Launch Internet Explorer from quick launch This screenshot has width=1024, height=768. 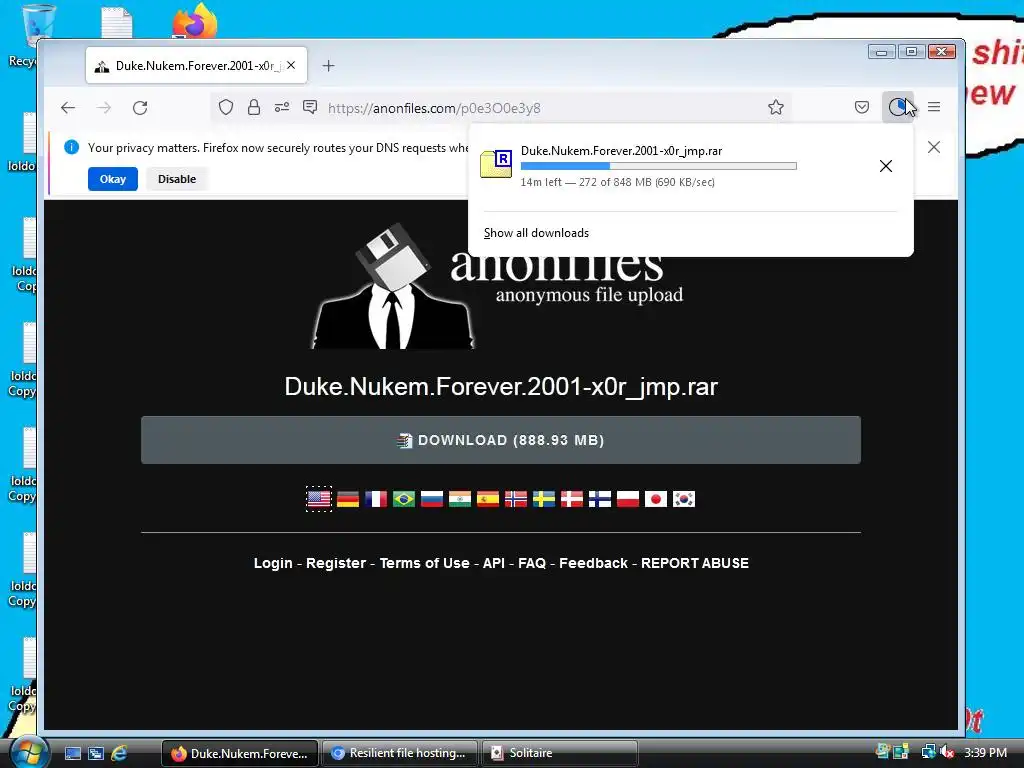click(119, 753)
